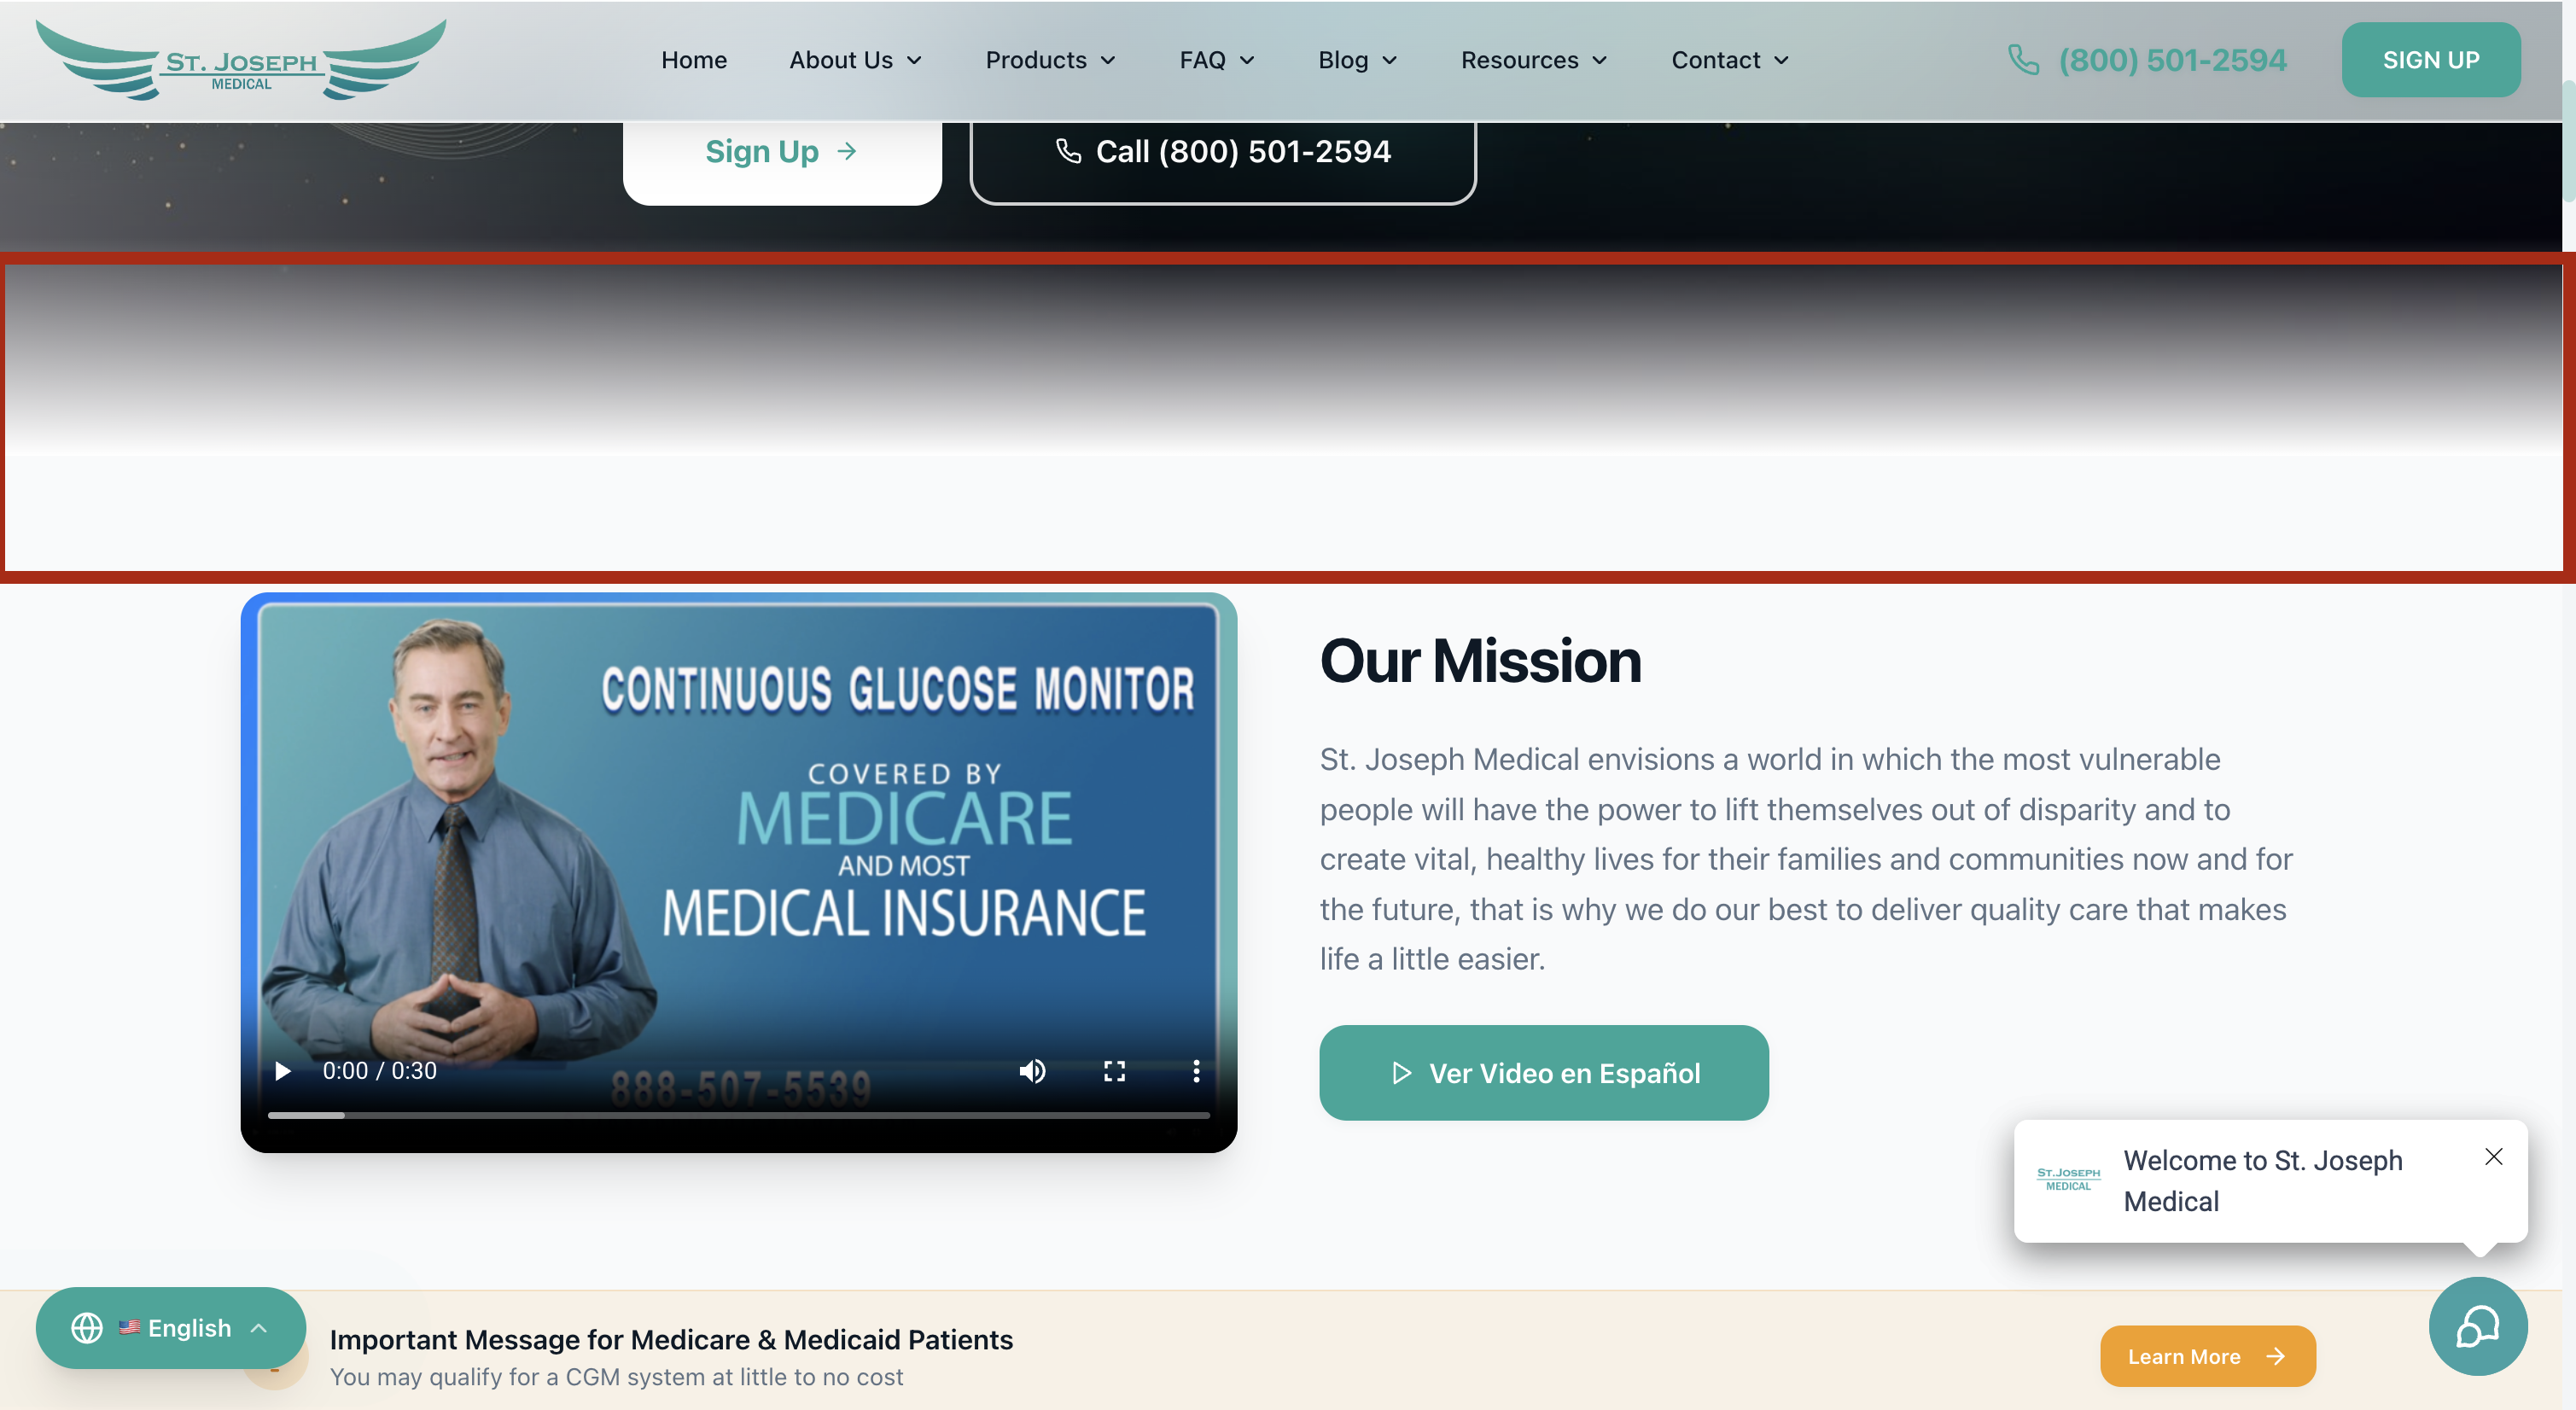Mute the video using the speaker icon
2576x1410 pixels.
point(1032,1071)
